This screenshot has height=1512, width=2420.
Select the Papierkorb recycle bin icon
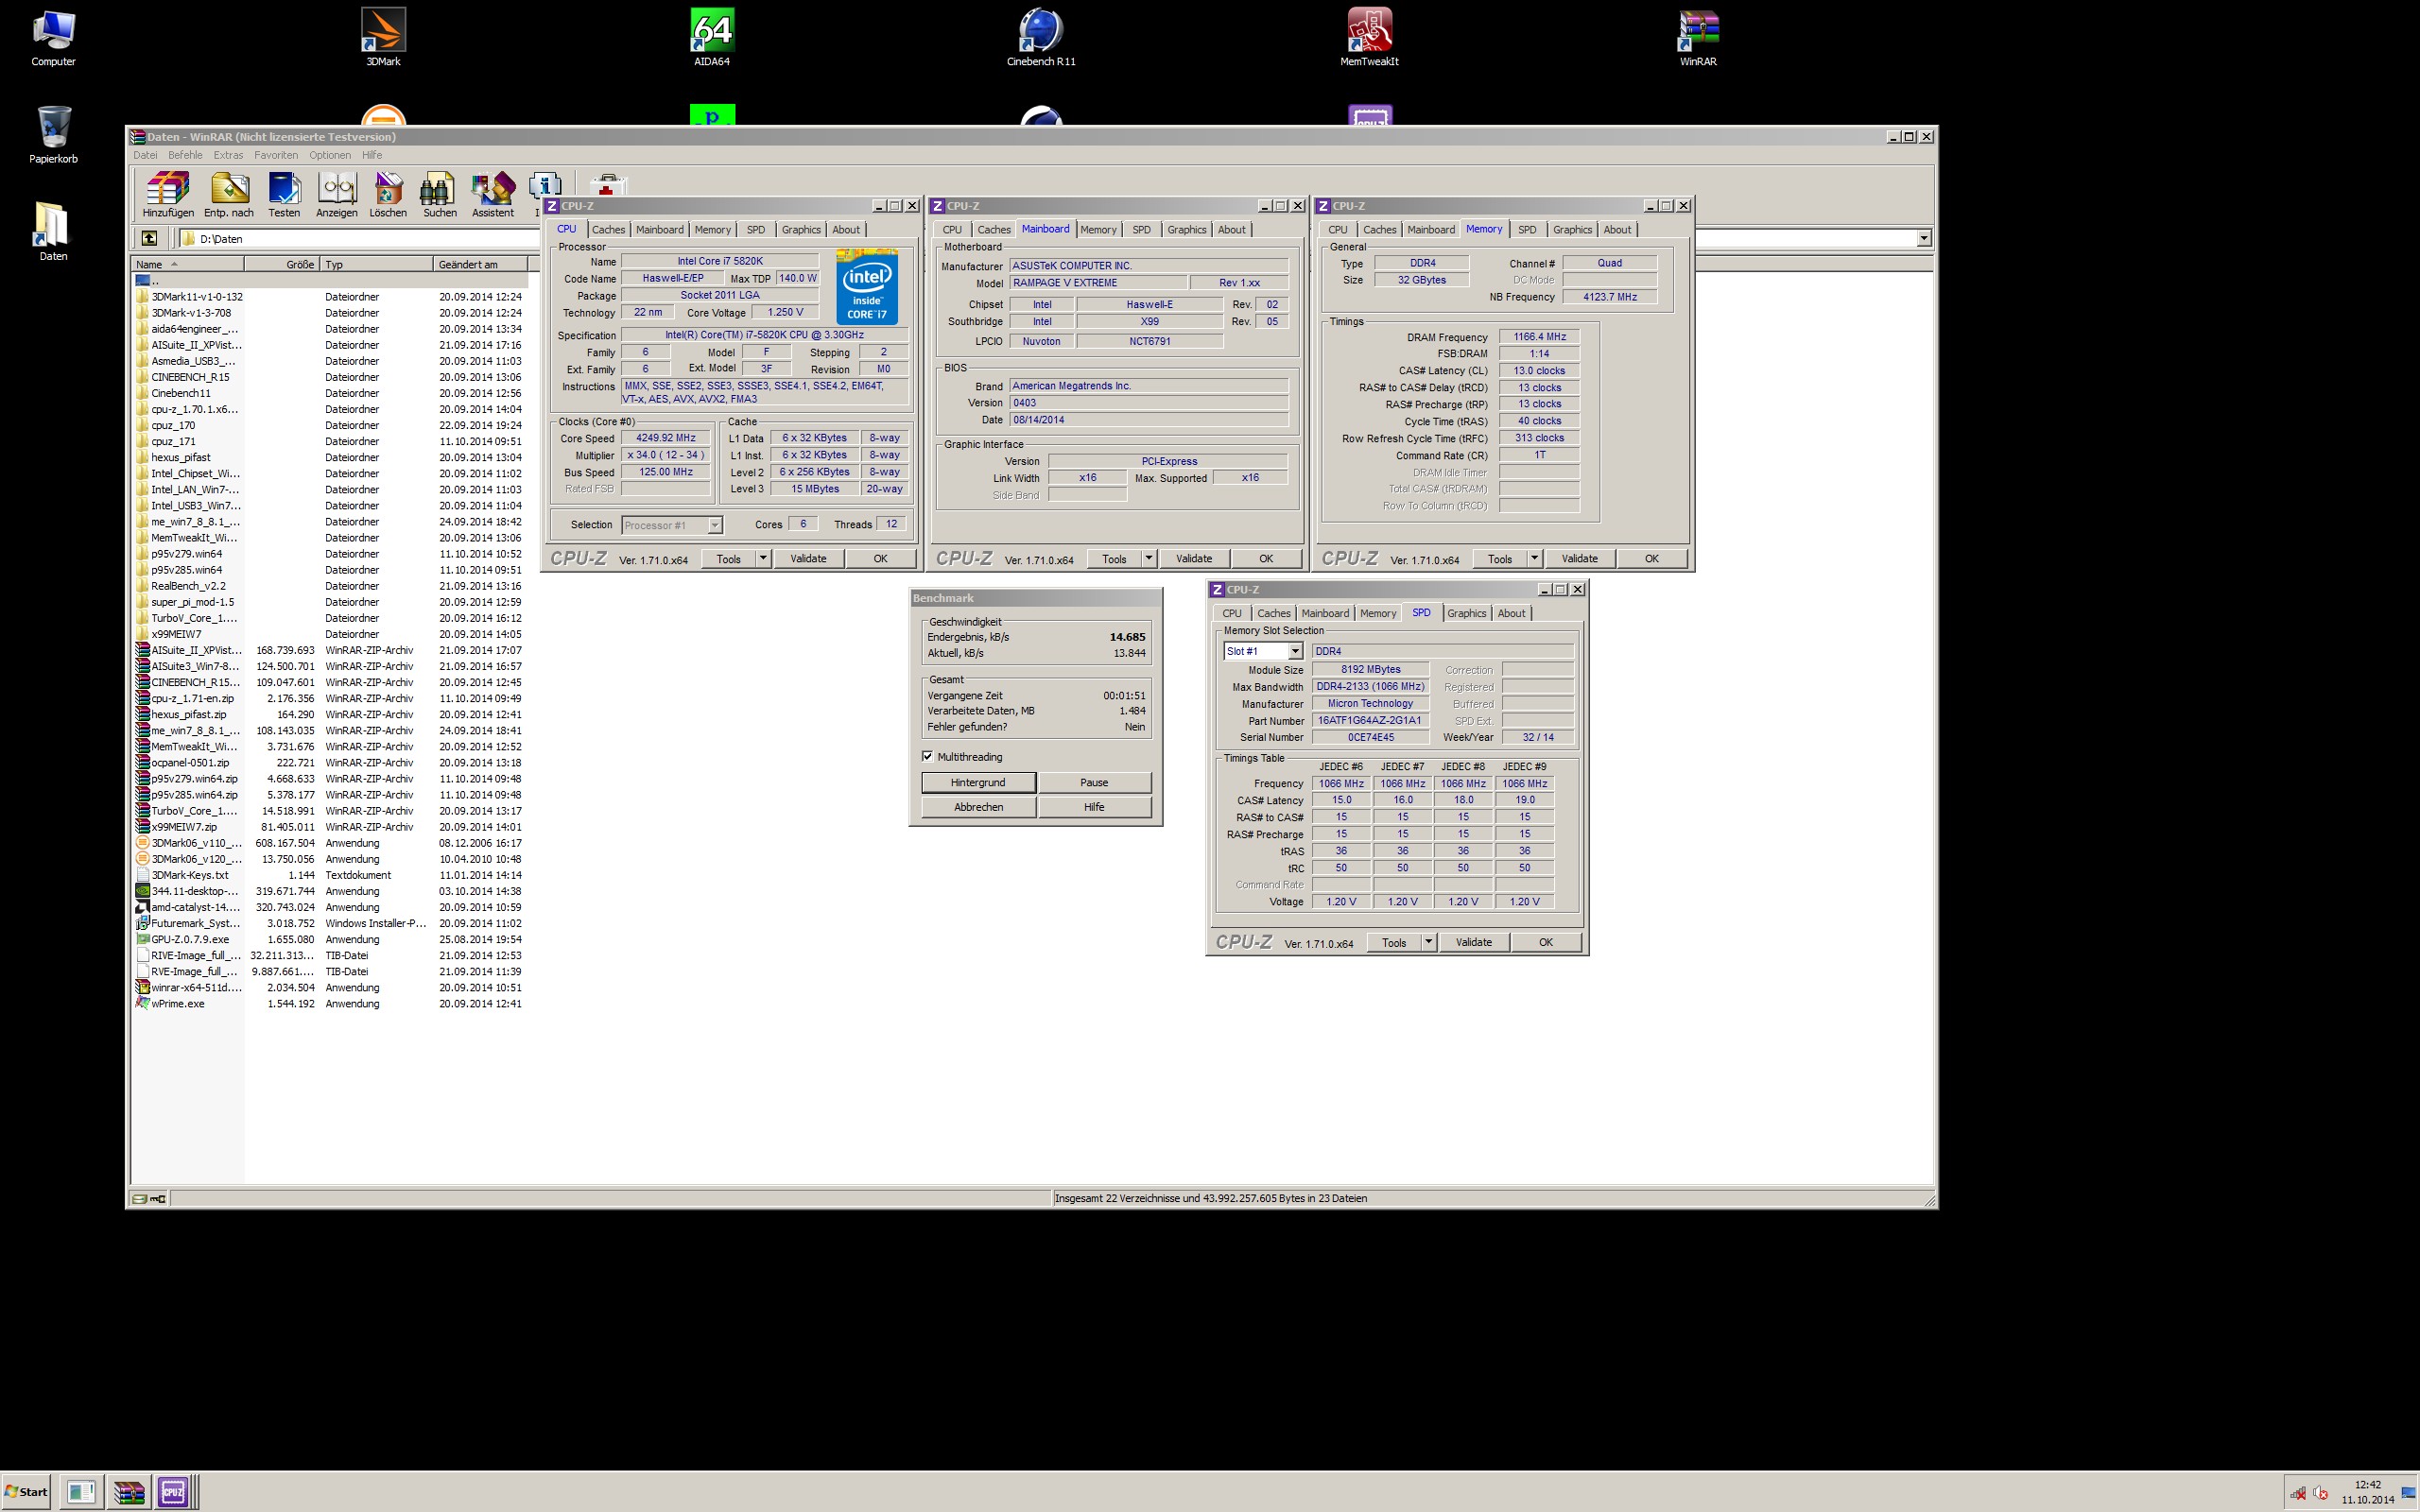(53, 135)
